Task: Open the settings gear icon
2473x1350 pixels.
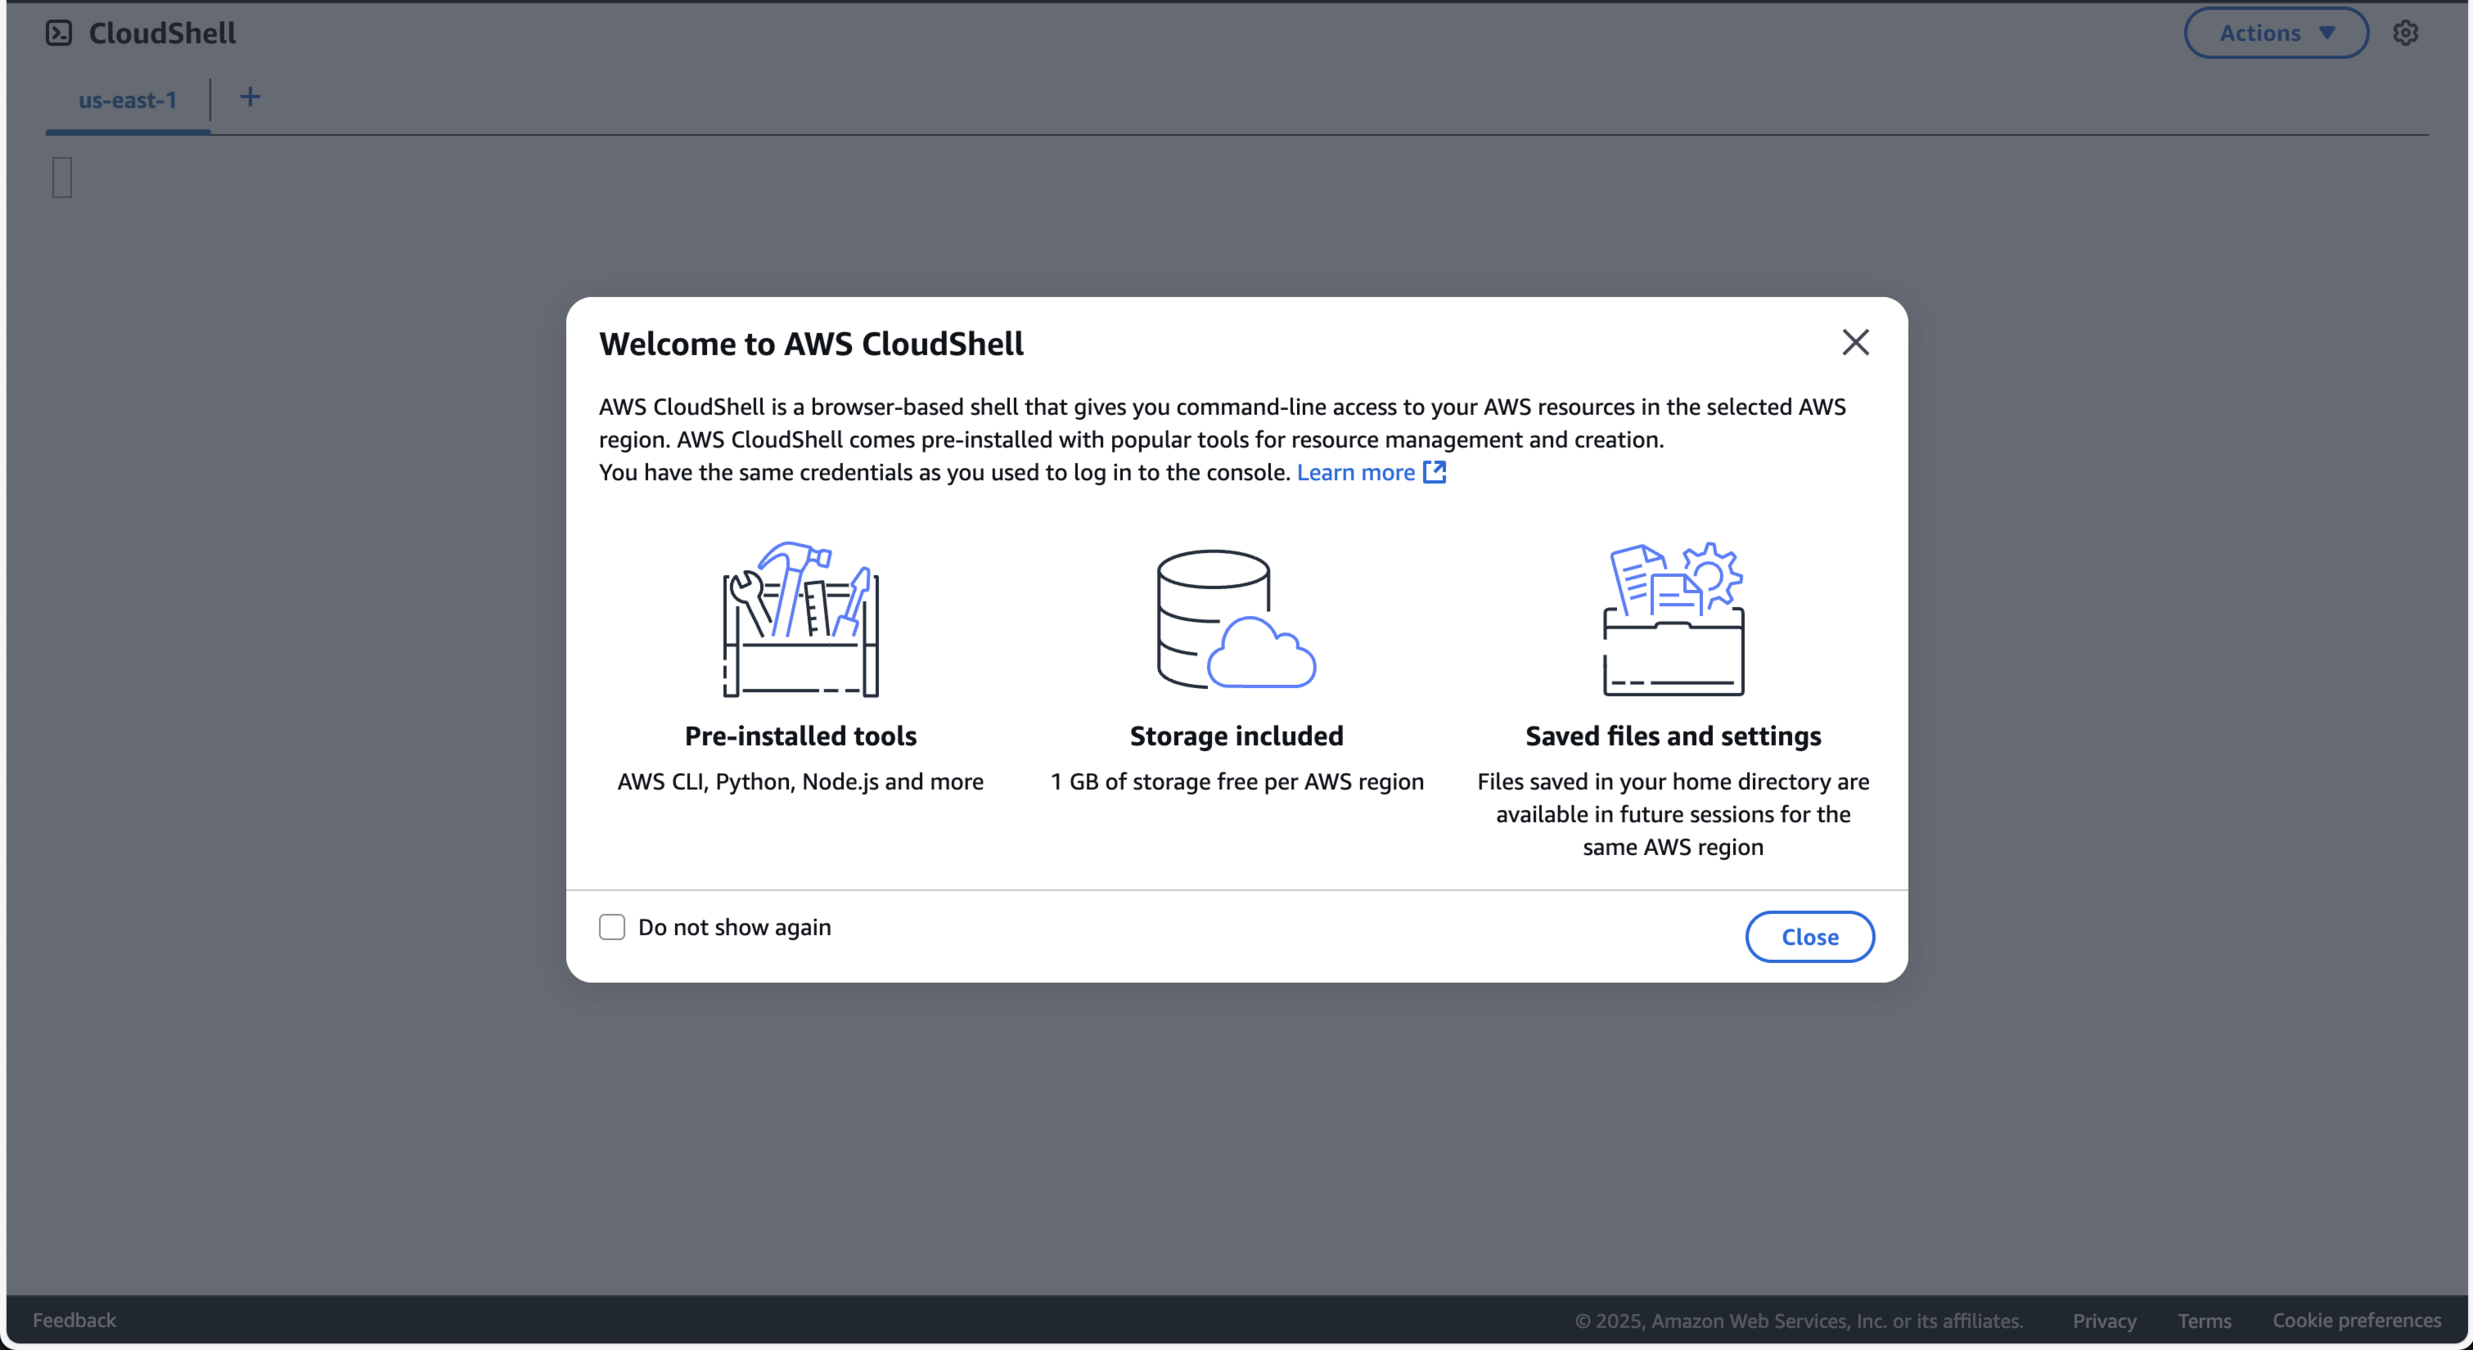Action: 2405,33
